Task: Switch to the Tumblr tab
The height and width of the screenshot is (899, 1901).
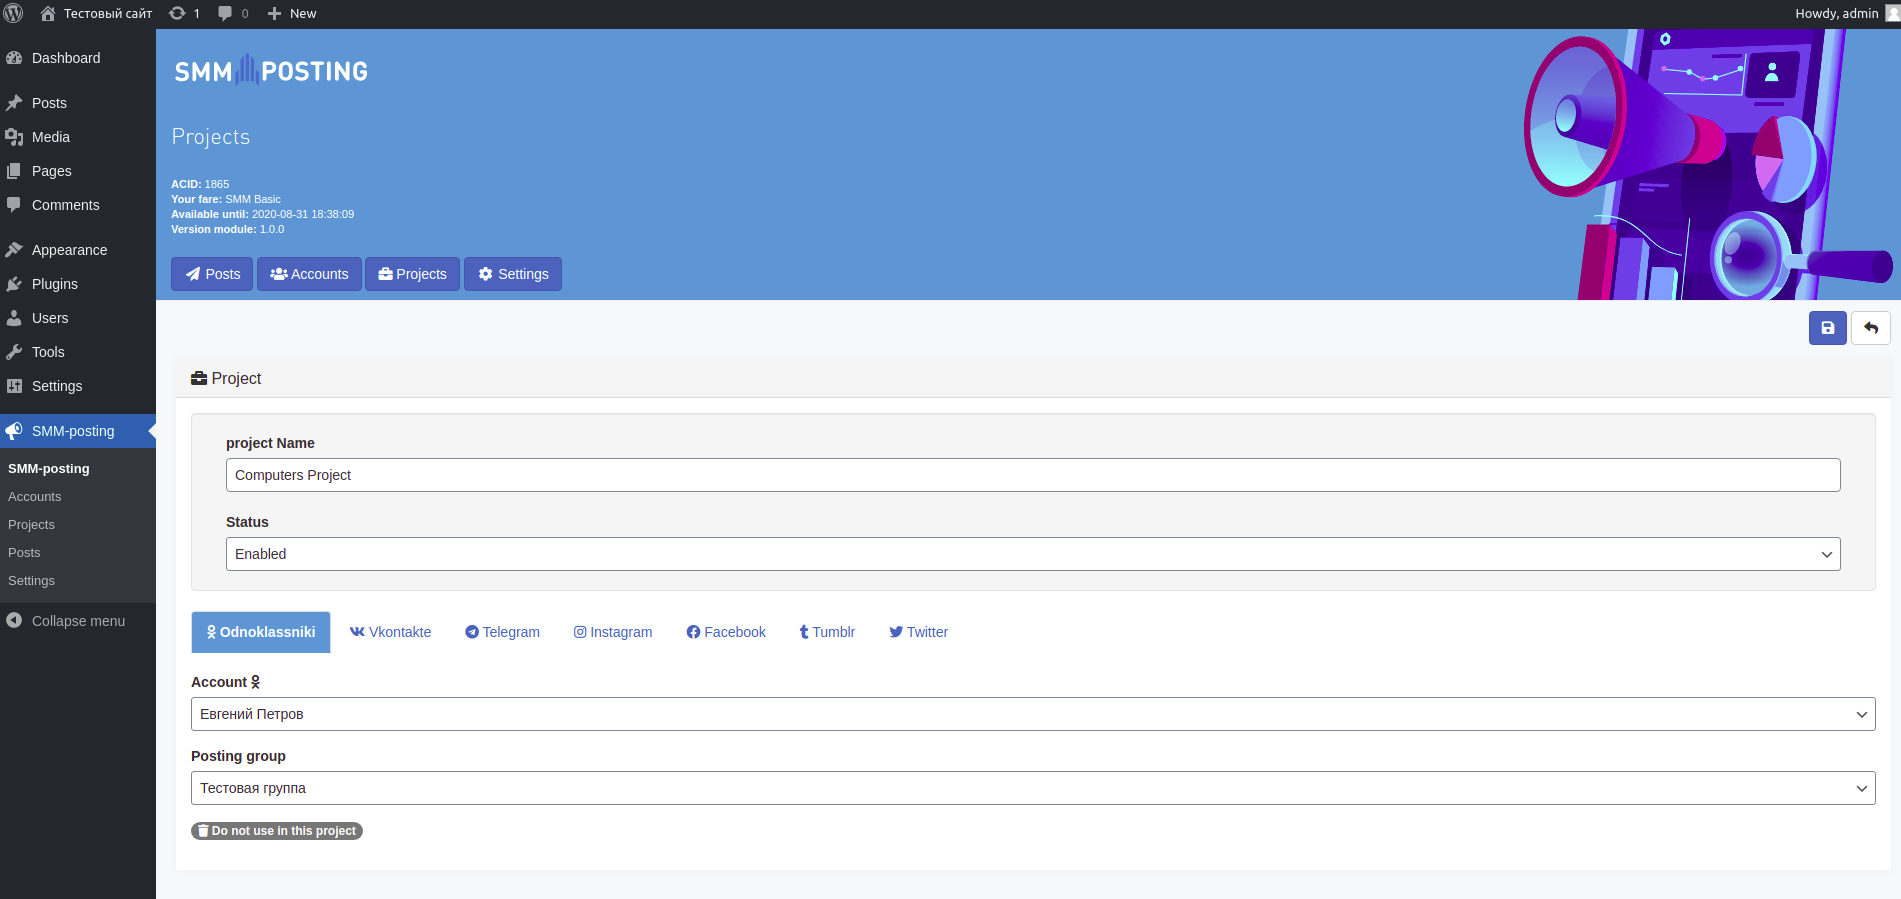Action: tap(827, 632)
